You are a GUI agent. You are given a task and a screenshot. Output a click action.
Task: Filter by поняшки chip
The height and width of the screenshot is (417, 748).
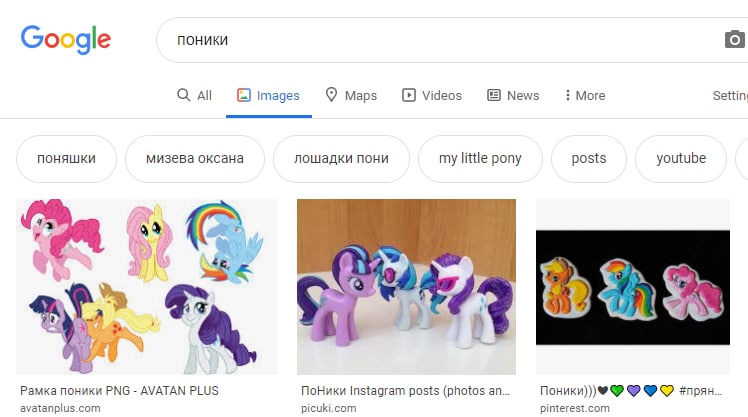[66, 158]
